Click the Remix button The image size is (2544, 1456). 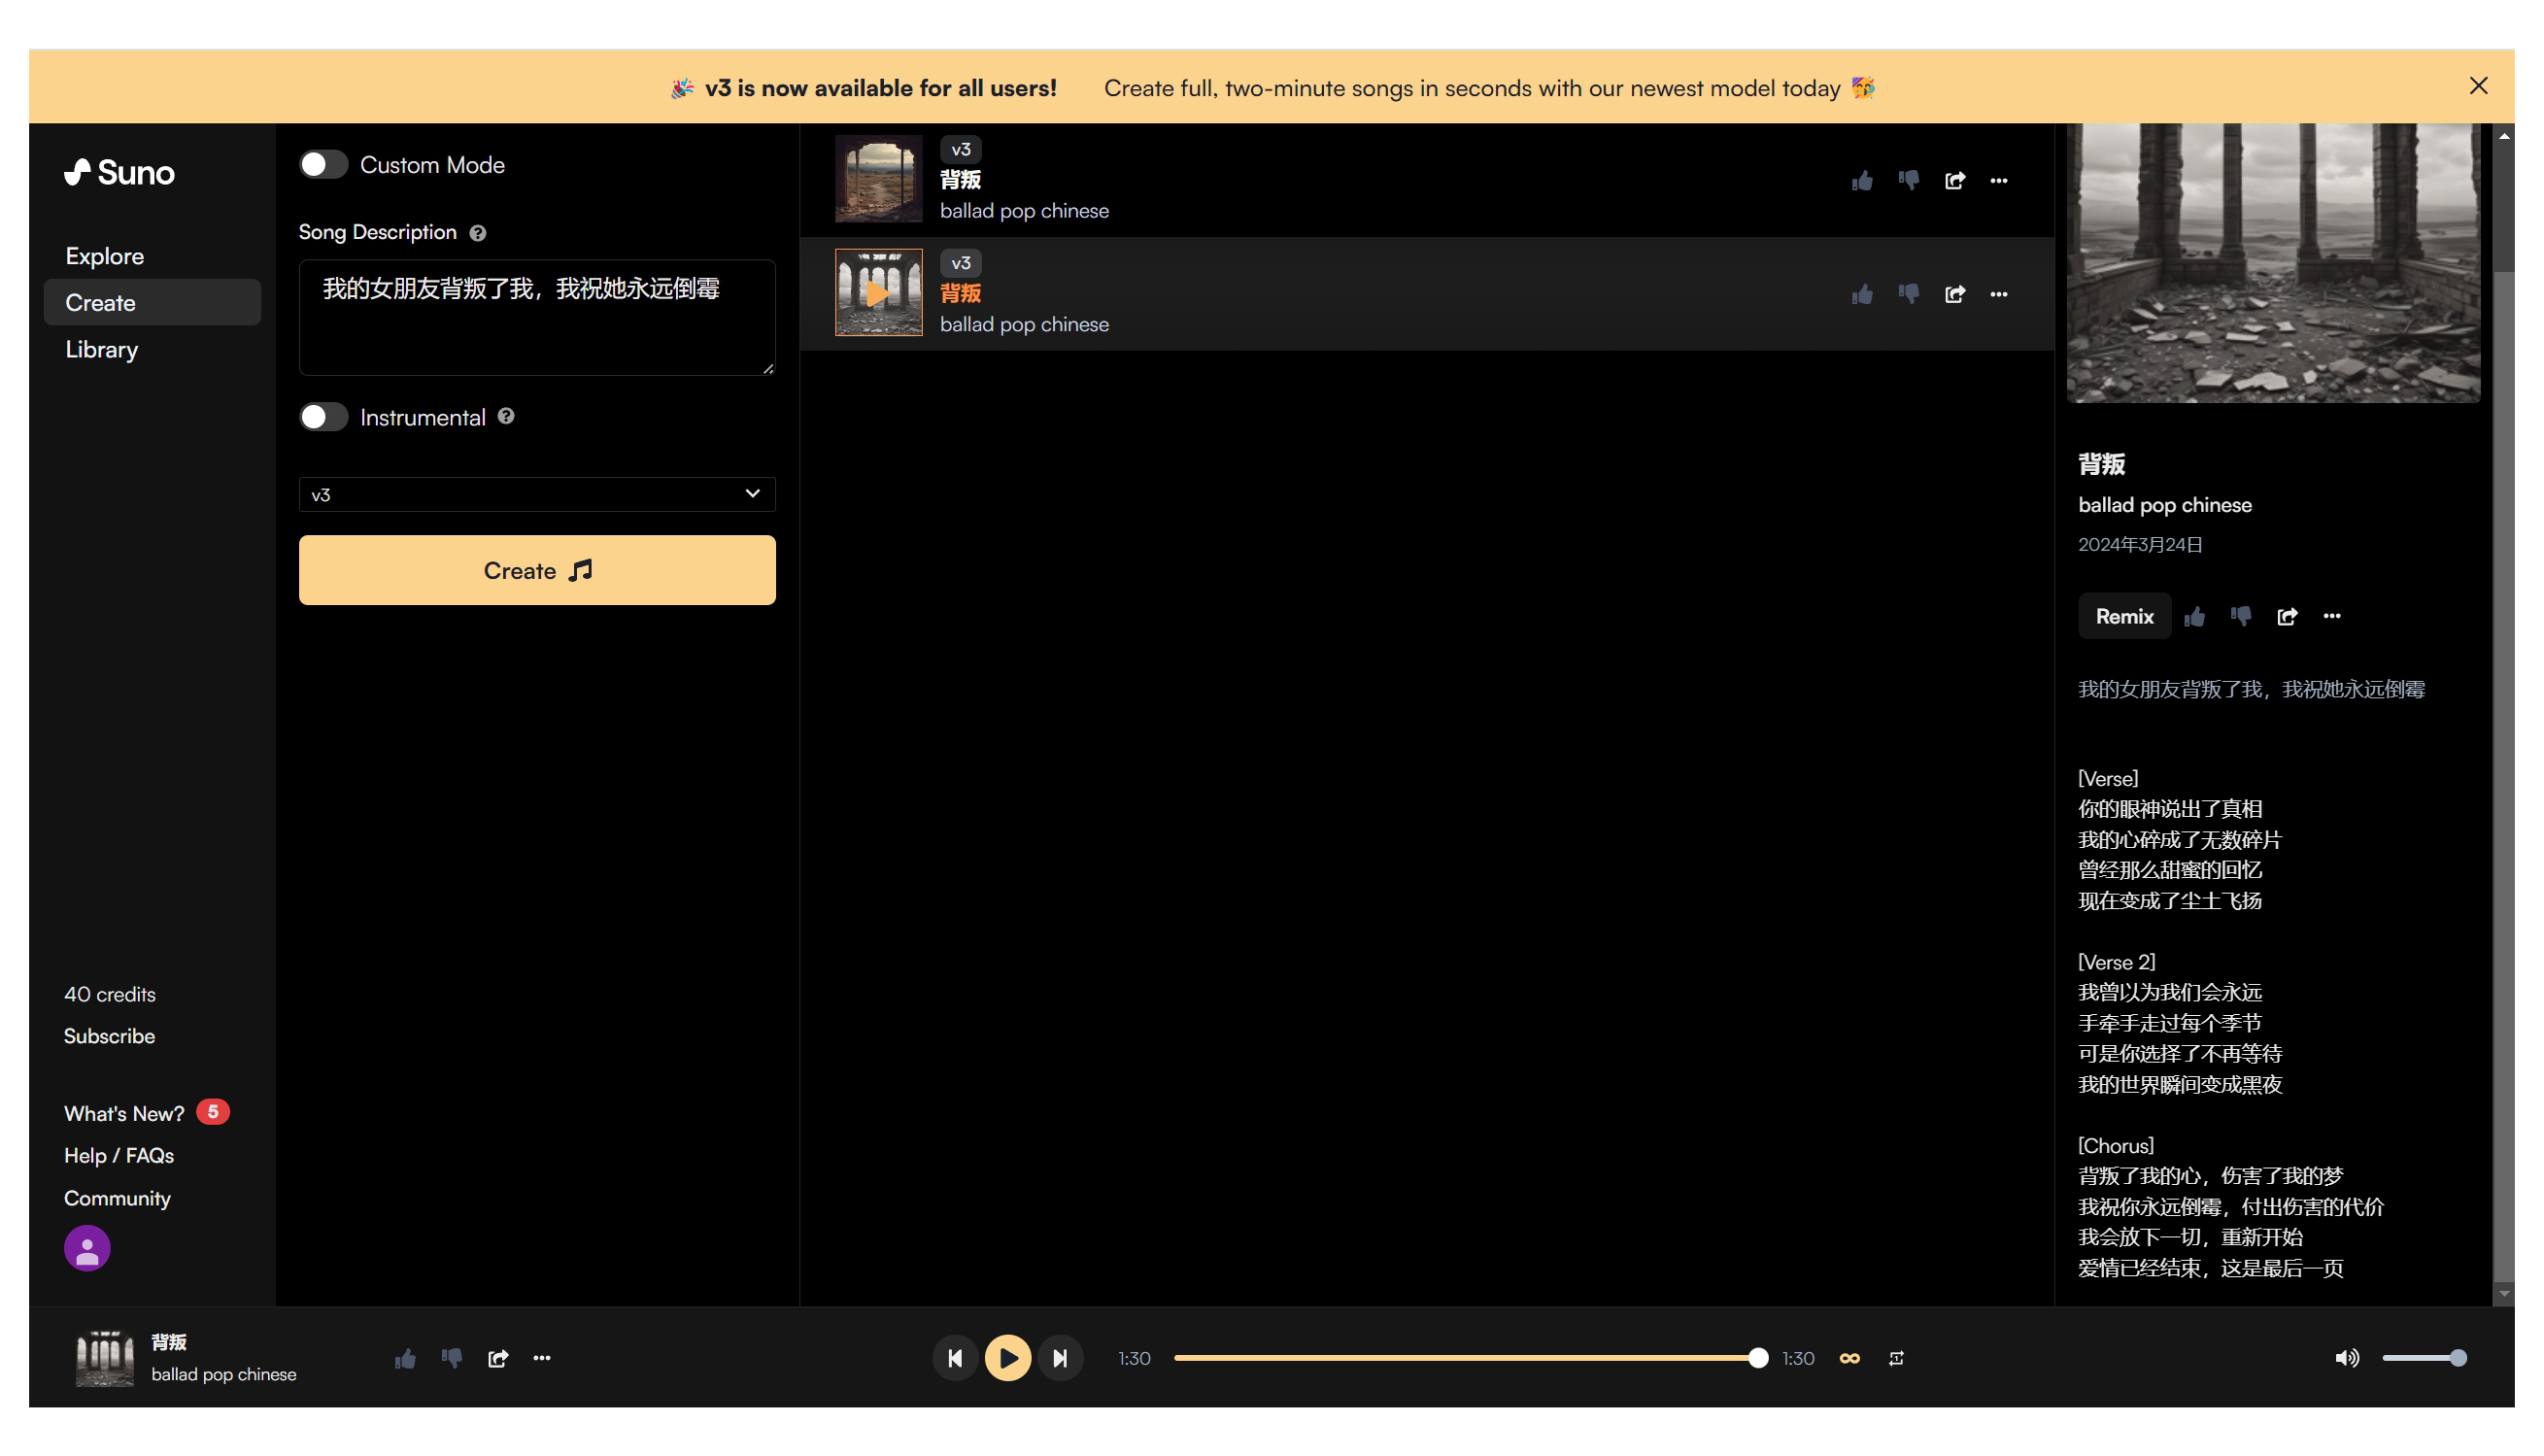point(2123,616)
